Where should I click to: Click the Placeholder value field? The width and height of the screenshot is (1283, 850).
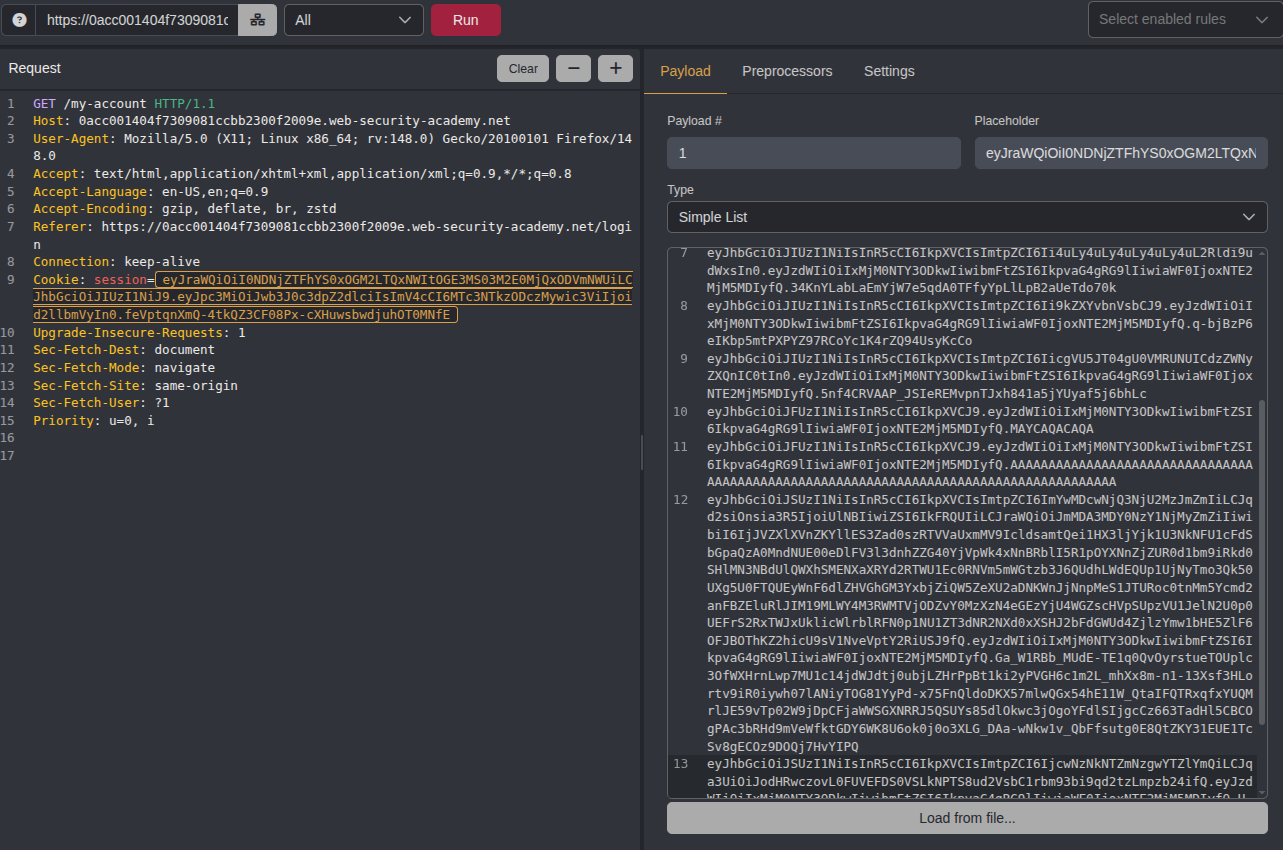[1120, 153]
